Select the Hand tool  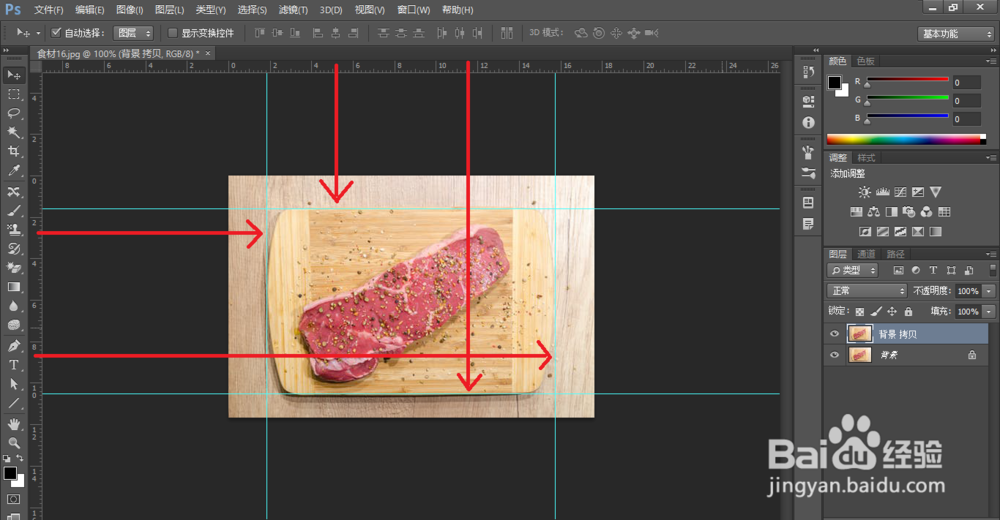pyautogui.click(x=13, y=424)
